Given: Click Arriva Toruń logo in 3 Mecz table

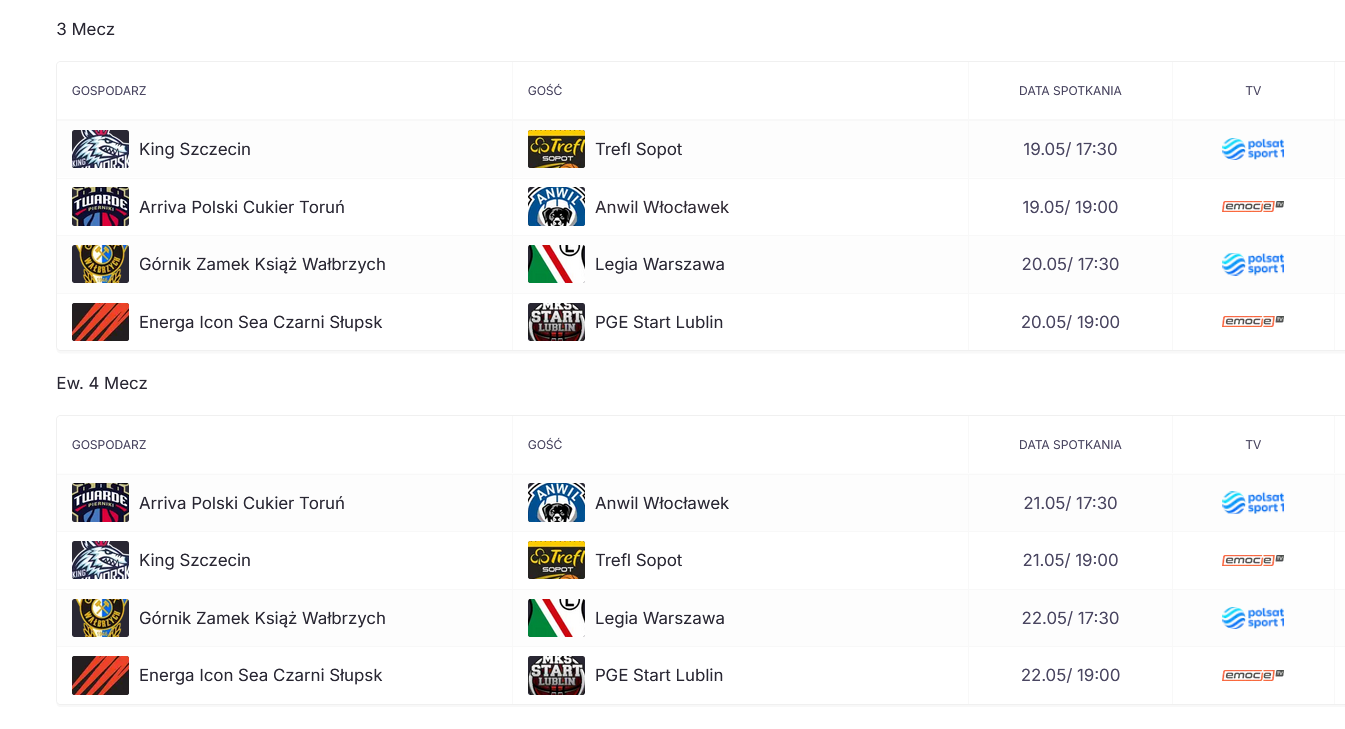Looking at the screenshot, I should pos(100,207).
